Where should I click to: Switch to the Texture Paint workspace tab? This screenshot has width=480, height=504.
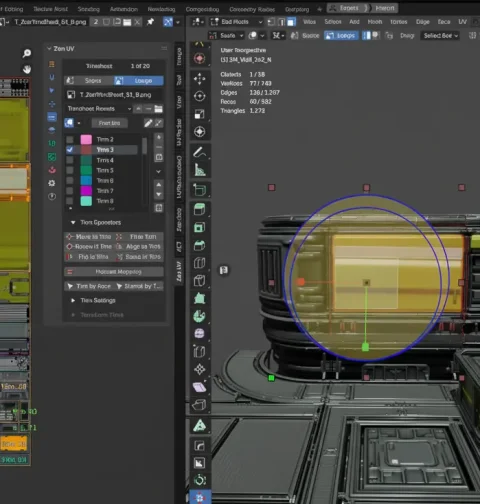pyautogui.click(x=51, y=9)
